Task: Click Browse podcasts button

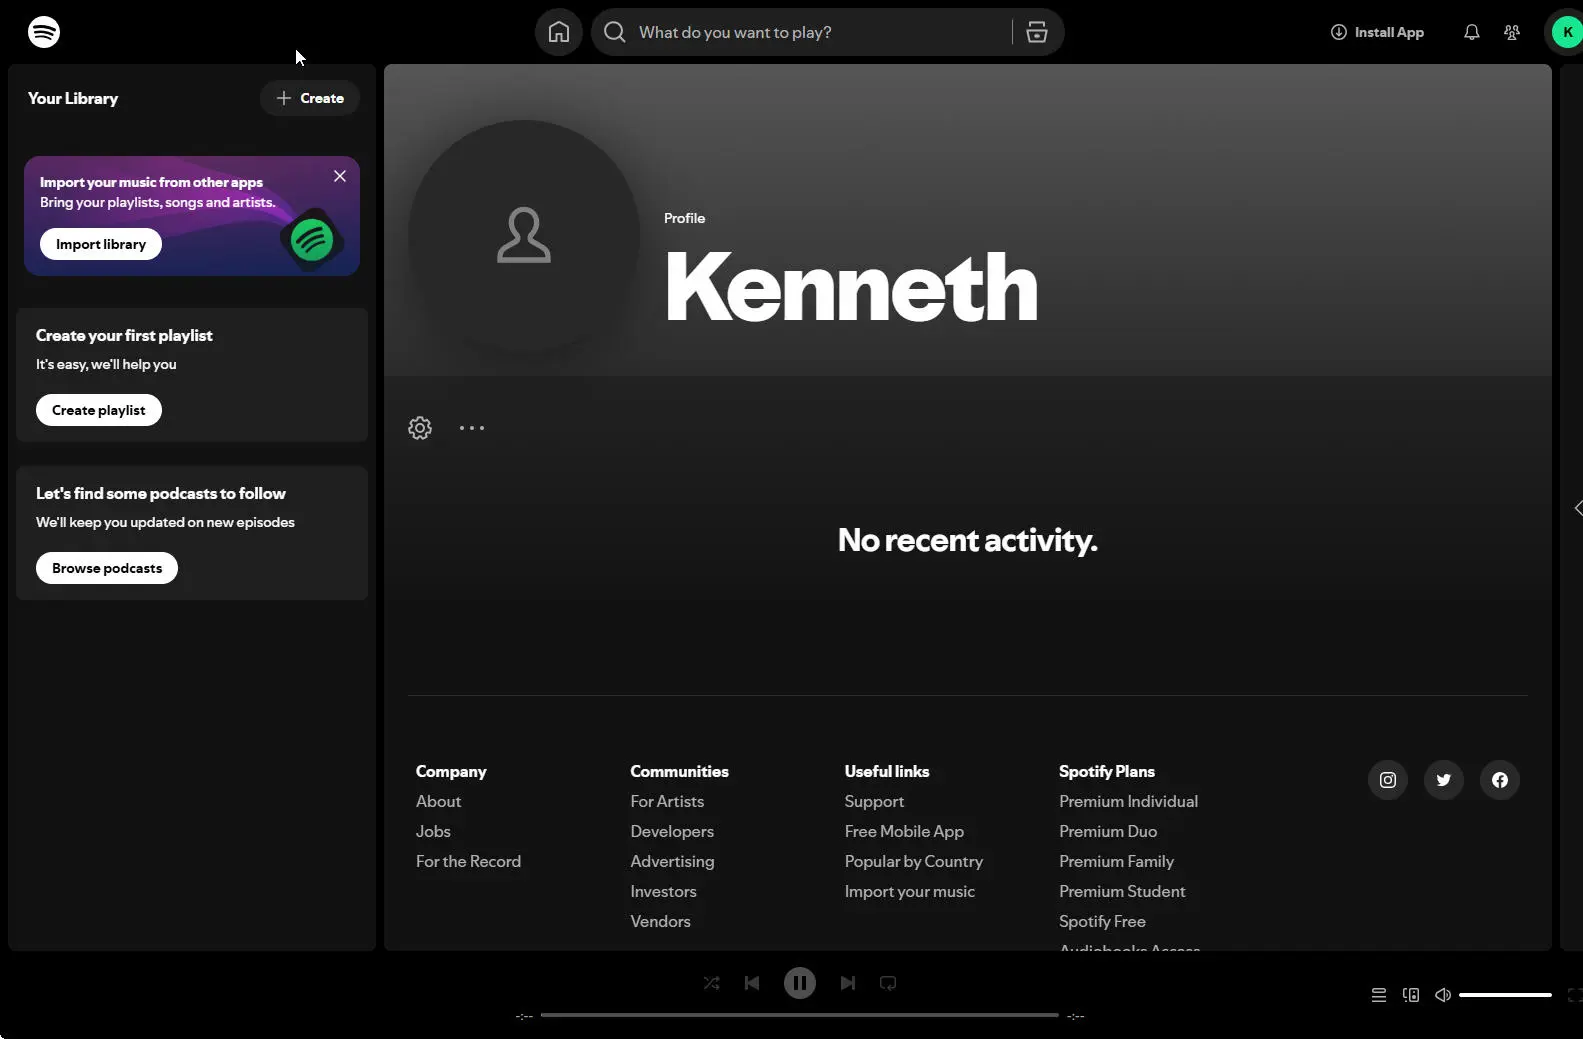Action: pos(107,568)
